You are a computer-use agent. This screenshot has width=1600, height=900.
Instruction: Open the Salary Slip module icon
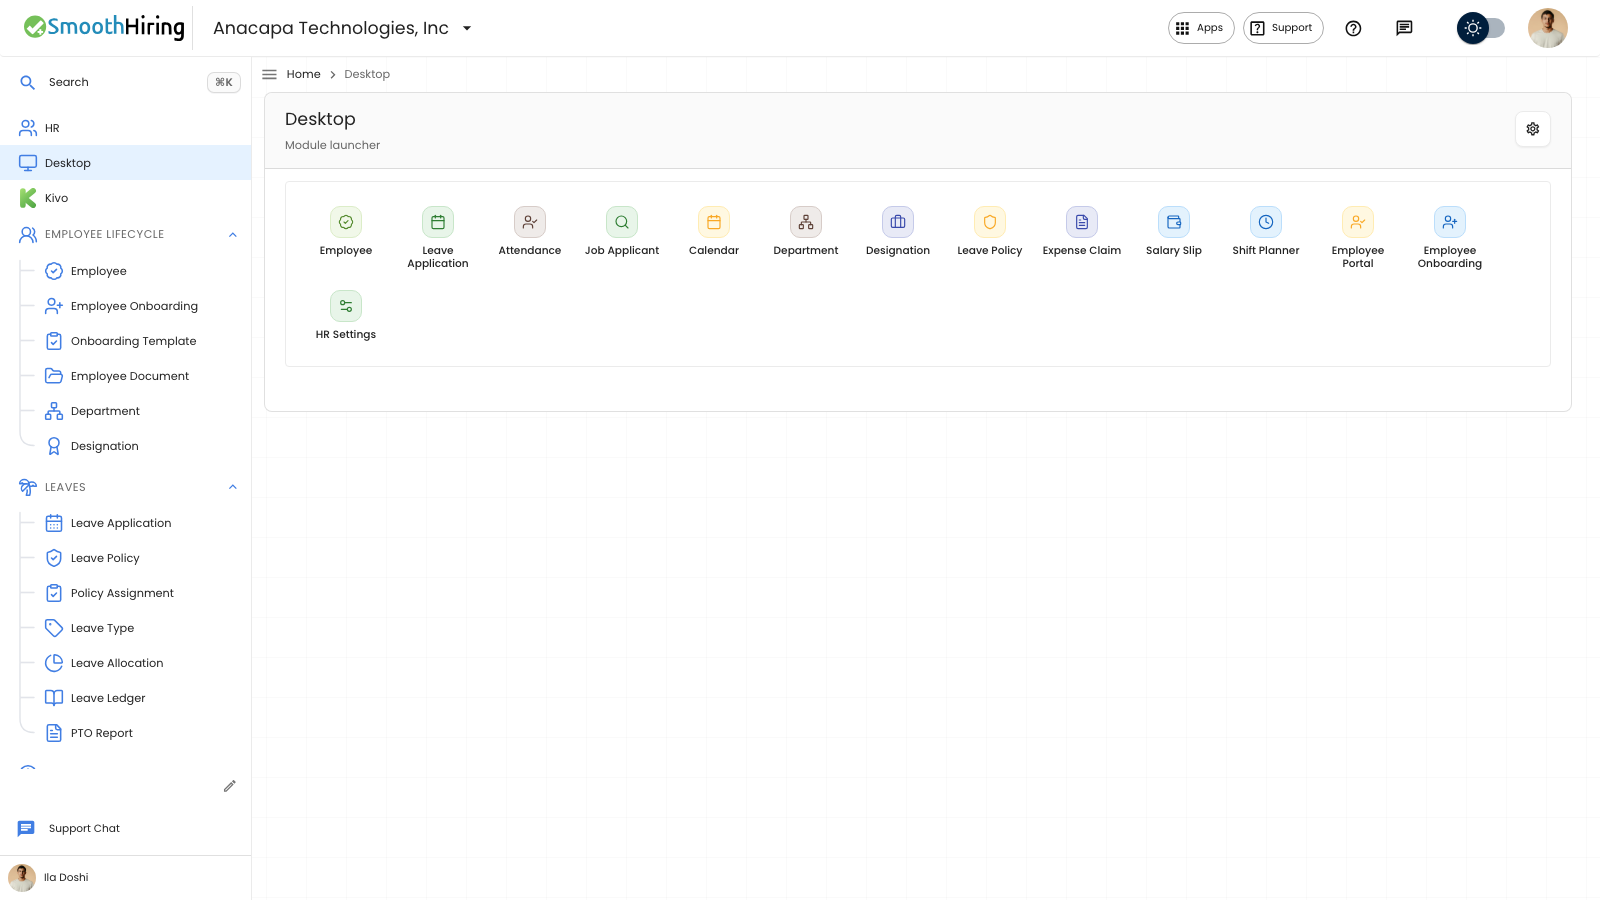pos(1174,222)
